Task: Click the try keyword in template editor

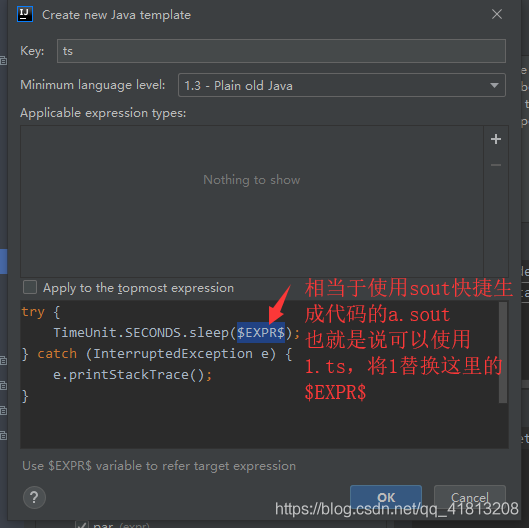Action: point(33,312)
